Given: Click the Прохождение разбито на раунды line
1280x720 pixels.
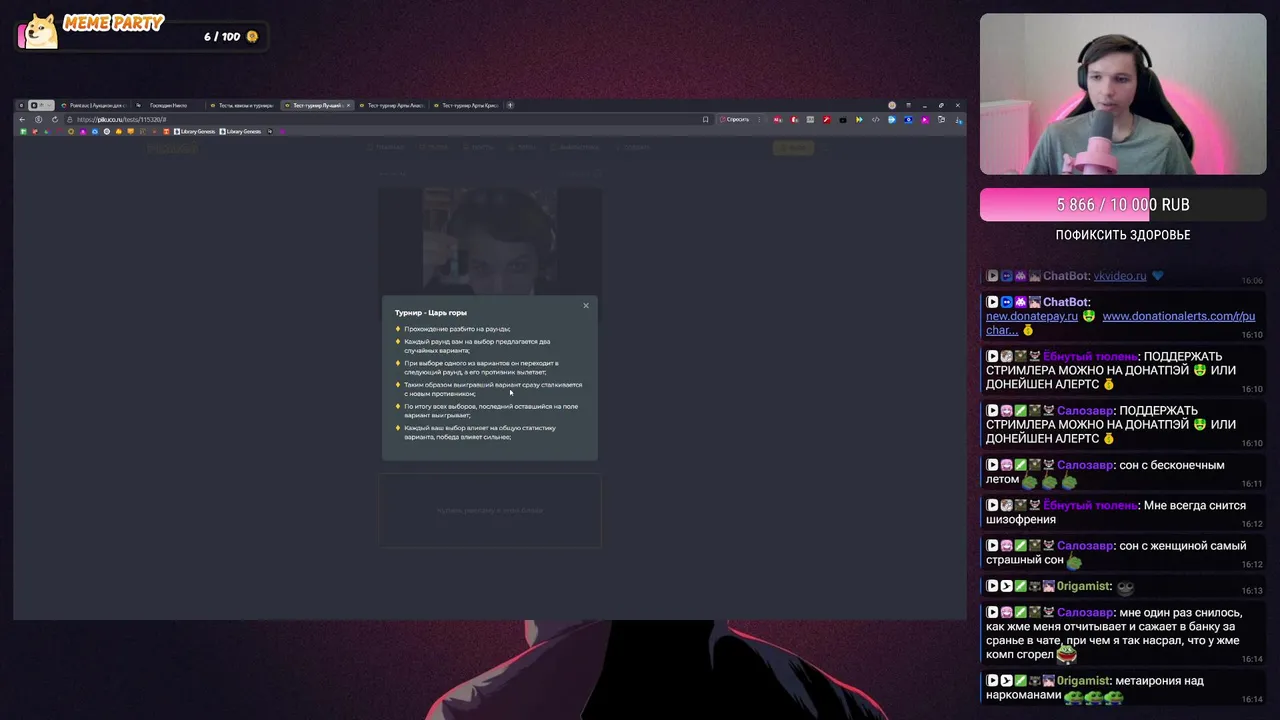Looking at the screenshot, I should tap(457, 329).
